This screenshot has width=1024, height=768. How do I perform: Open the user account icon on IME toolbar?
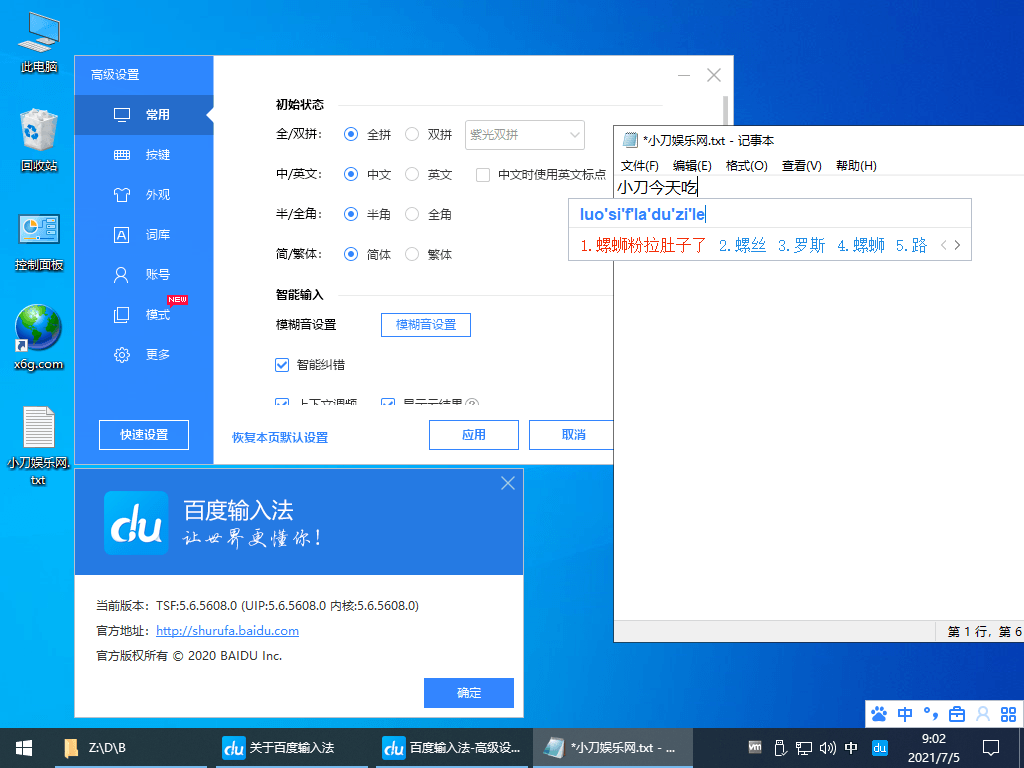click(982, 714)
